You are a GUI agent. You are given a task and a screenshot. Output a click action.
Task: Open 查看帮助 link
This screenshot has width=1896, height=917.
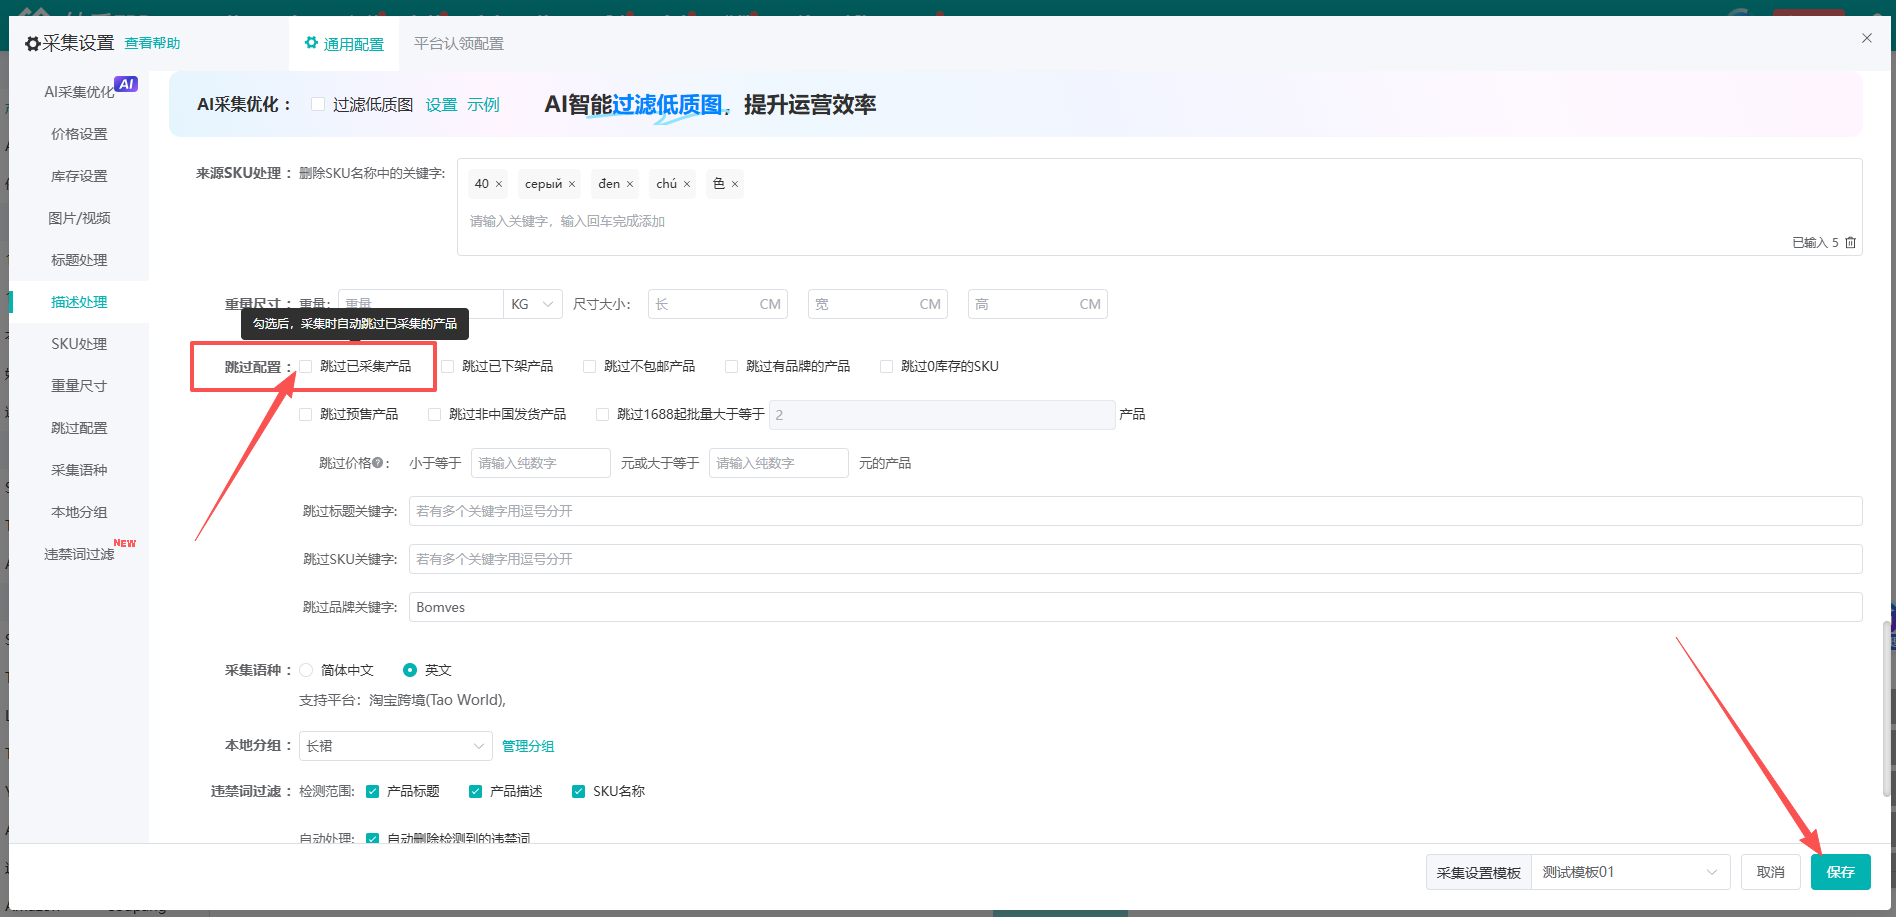coord(152,43)
